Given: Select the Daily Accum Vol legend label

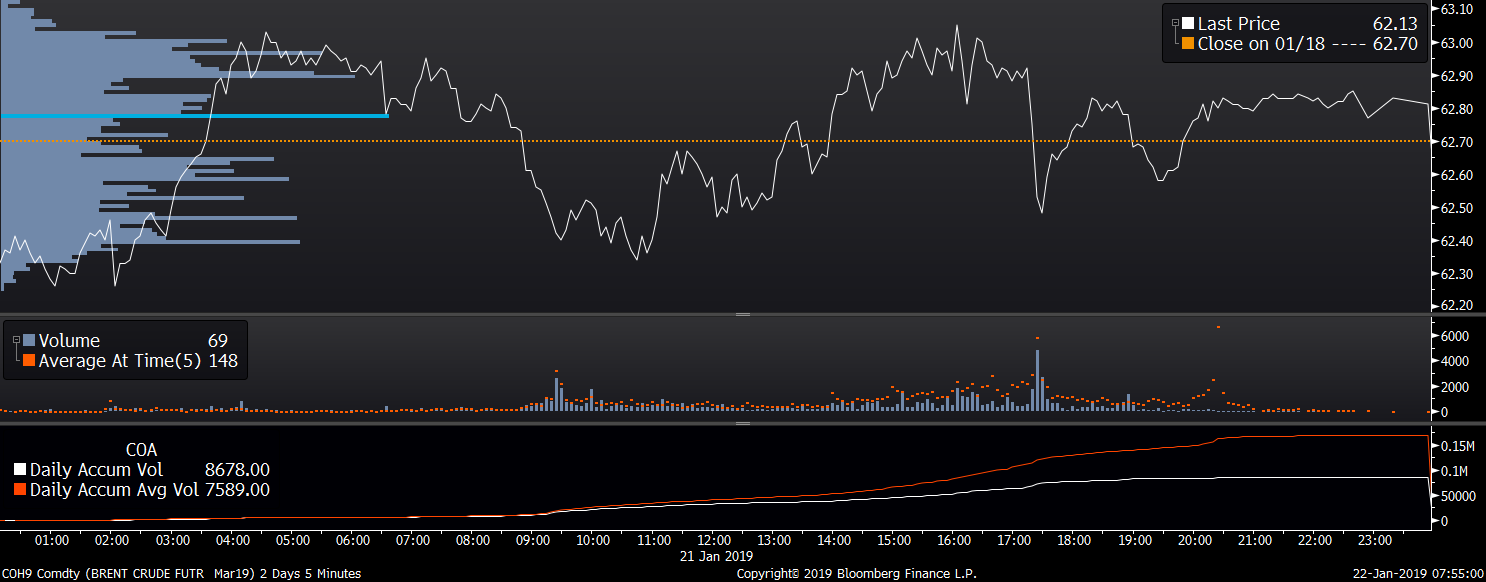Looking at the screenshot, I should [96, 470].
